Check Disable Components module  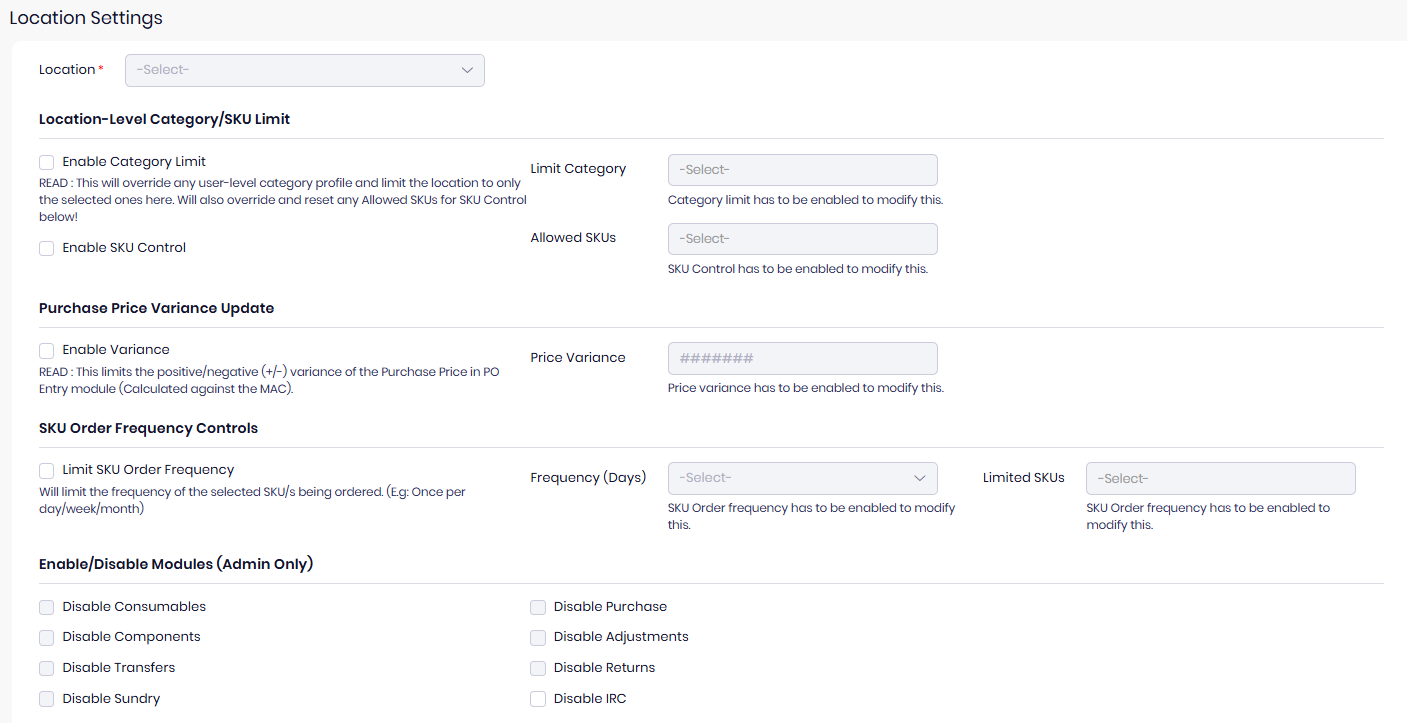(47, 637)
